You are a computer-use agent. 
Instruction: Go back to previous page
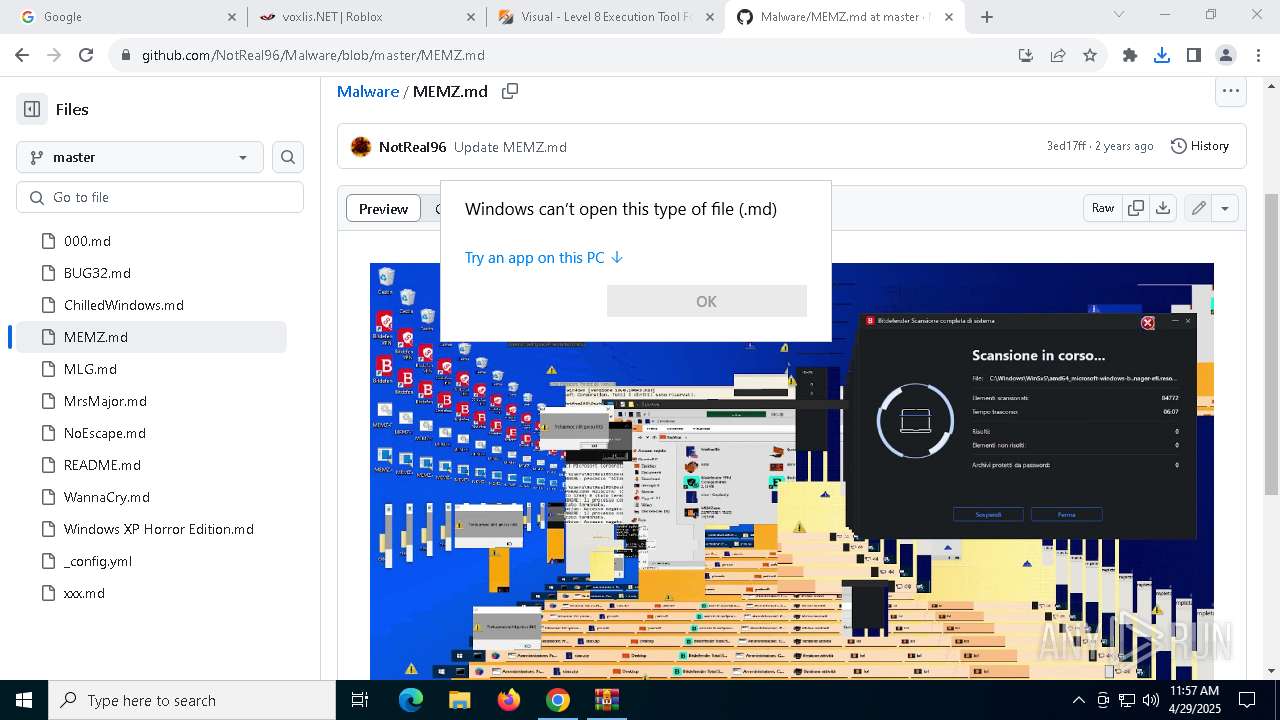coord(23,56)
